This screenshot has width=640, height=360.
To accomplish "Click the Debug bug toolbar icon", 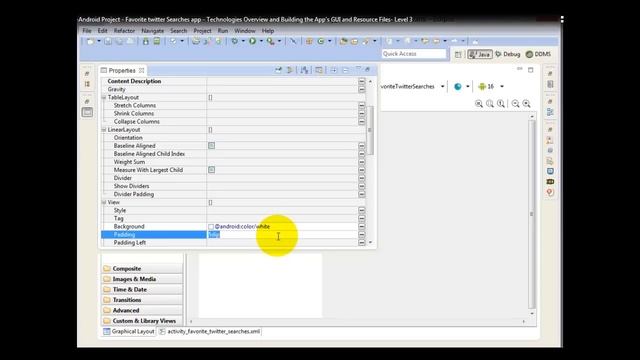I will point(234,41).
